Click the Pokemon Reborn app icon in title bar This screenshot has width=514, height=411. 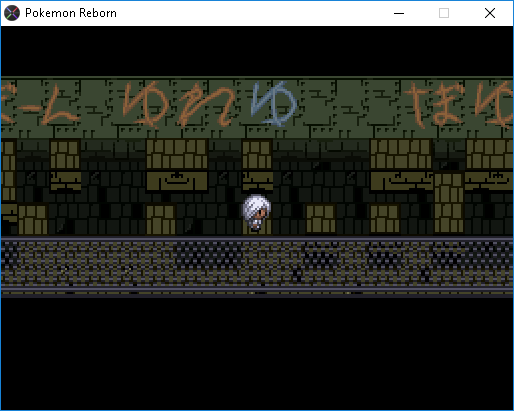tap(12, 13)
